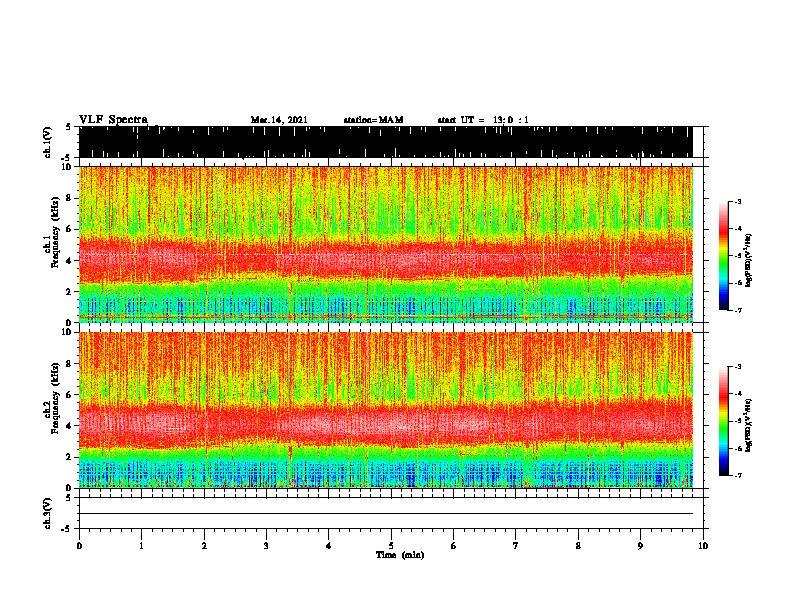
Task: Click the time axis tick label '5'
Action: (391, 546)
